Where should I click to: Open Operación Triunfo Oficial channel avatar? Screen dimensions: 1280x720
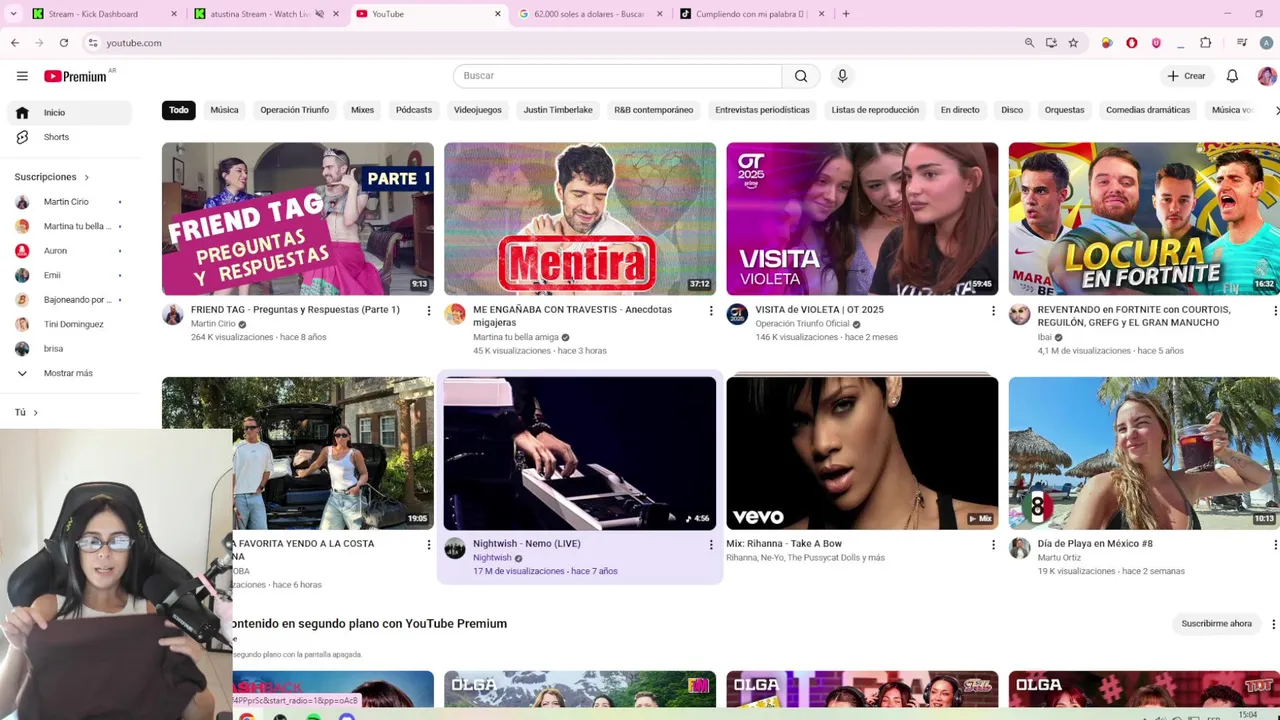coord(737,315)
